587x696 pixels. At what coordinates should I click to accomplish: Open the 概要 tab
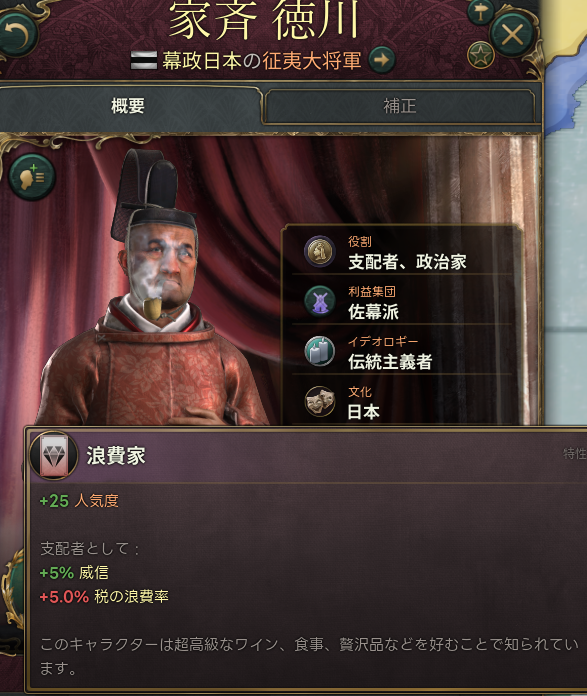coord(129,106)
